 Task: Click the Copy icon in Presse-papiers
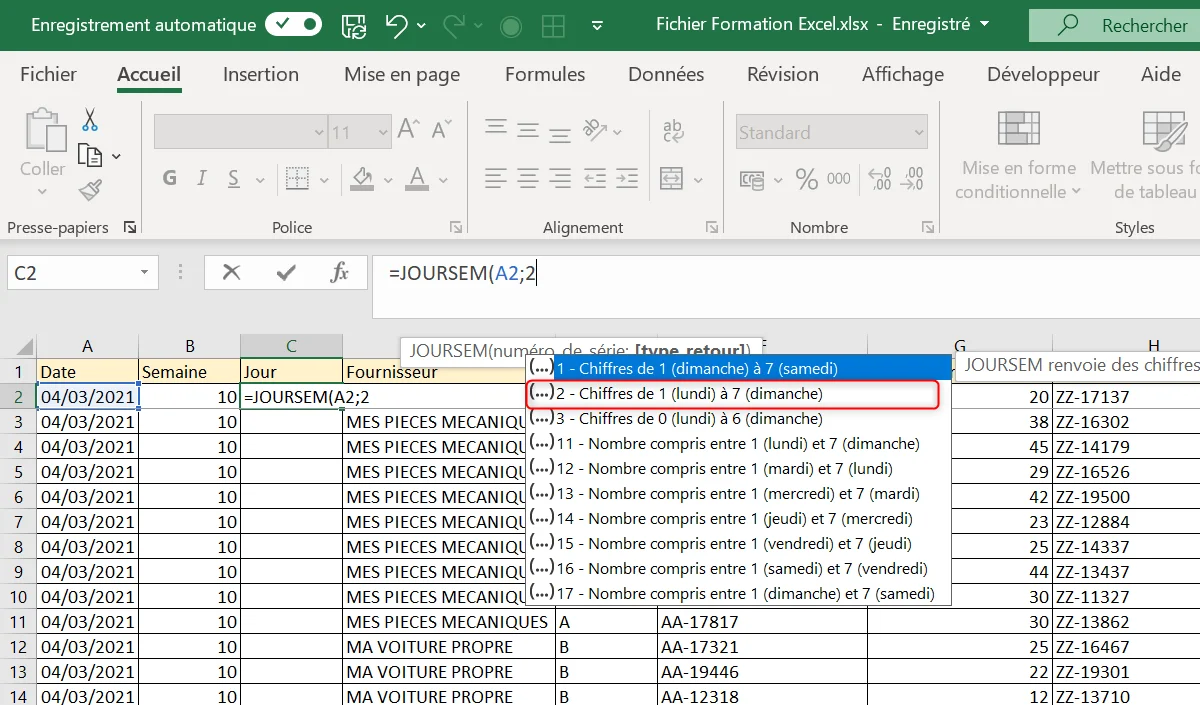click(x=90, y=155)
